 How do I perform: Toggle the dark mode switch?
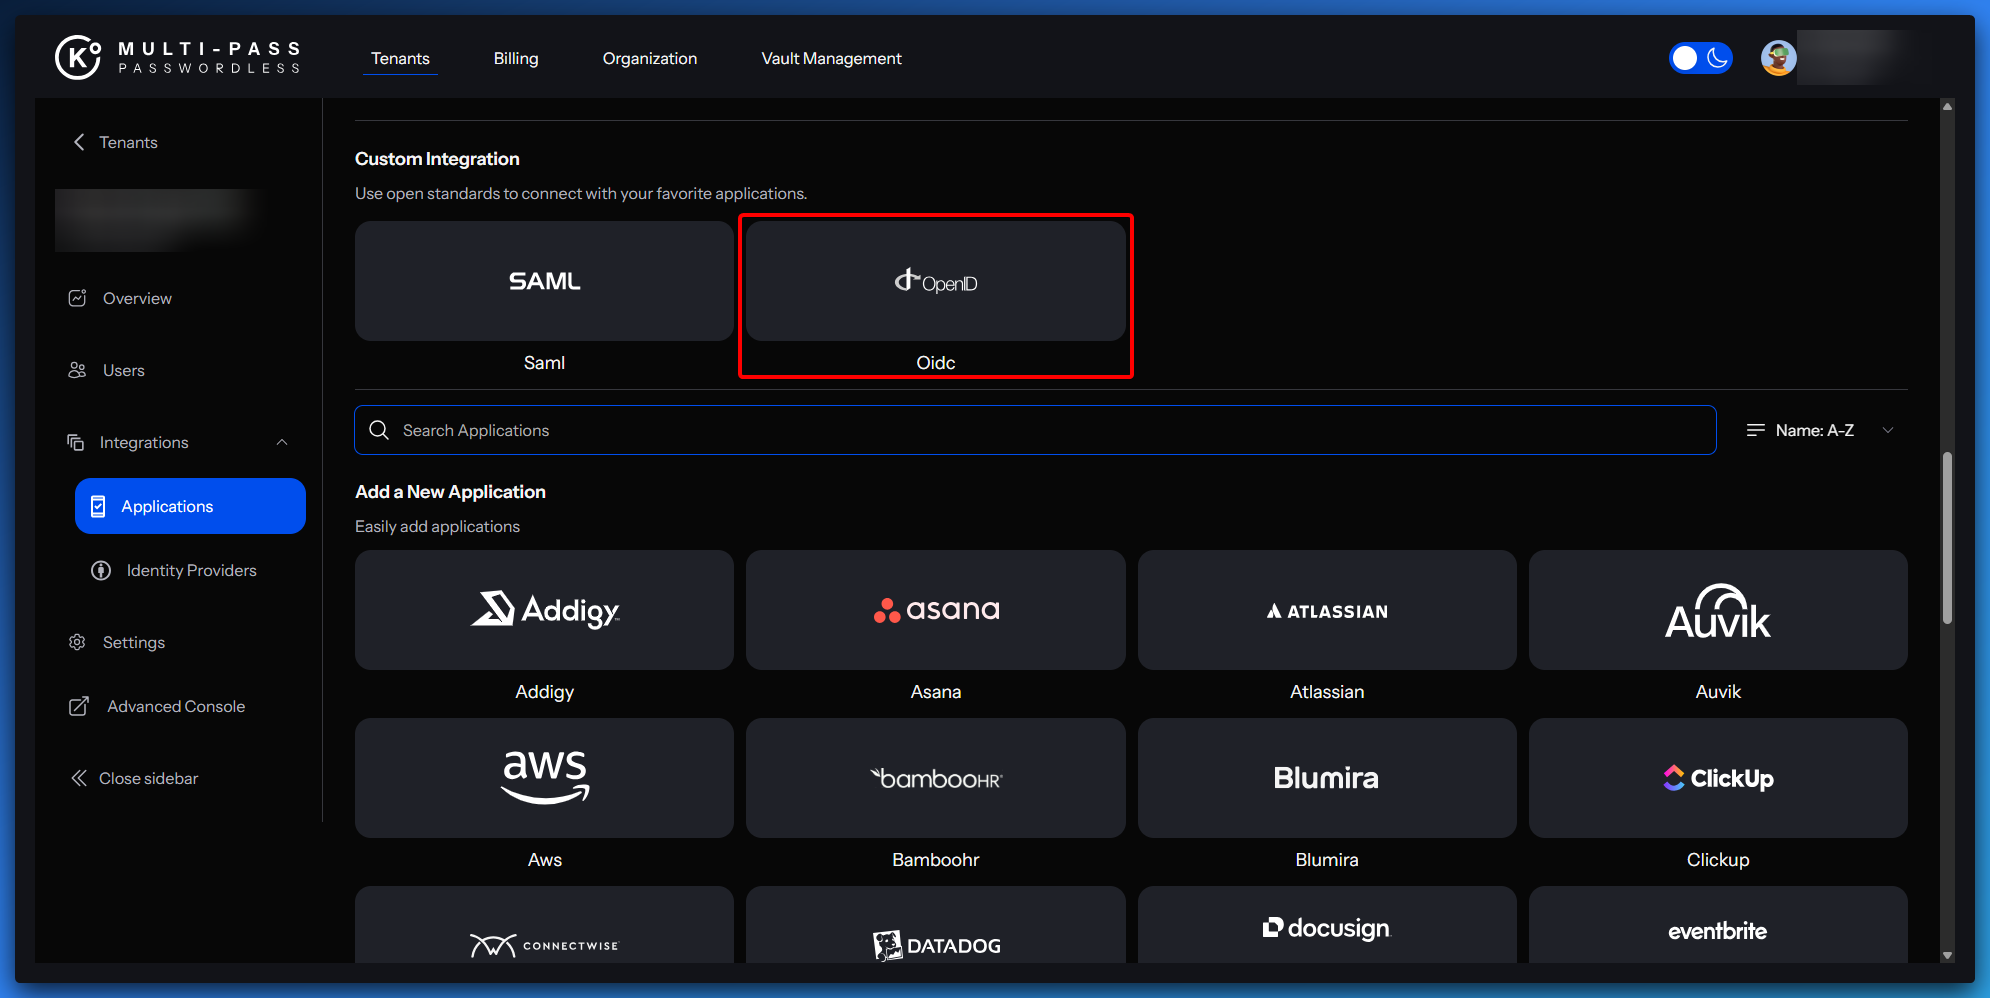click(x=1700, y=58)
